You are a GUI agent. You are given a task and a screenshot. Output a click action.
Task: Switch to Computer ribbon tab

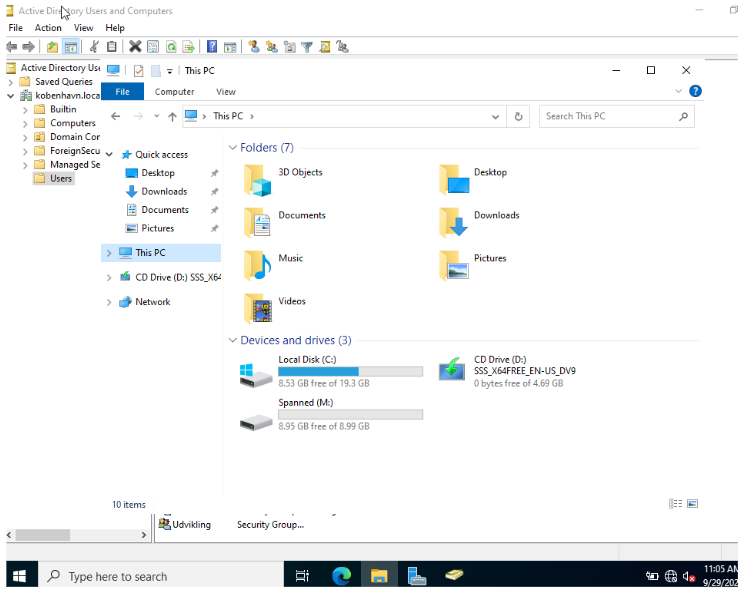tap(174, 91)
